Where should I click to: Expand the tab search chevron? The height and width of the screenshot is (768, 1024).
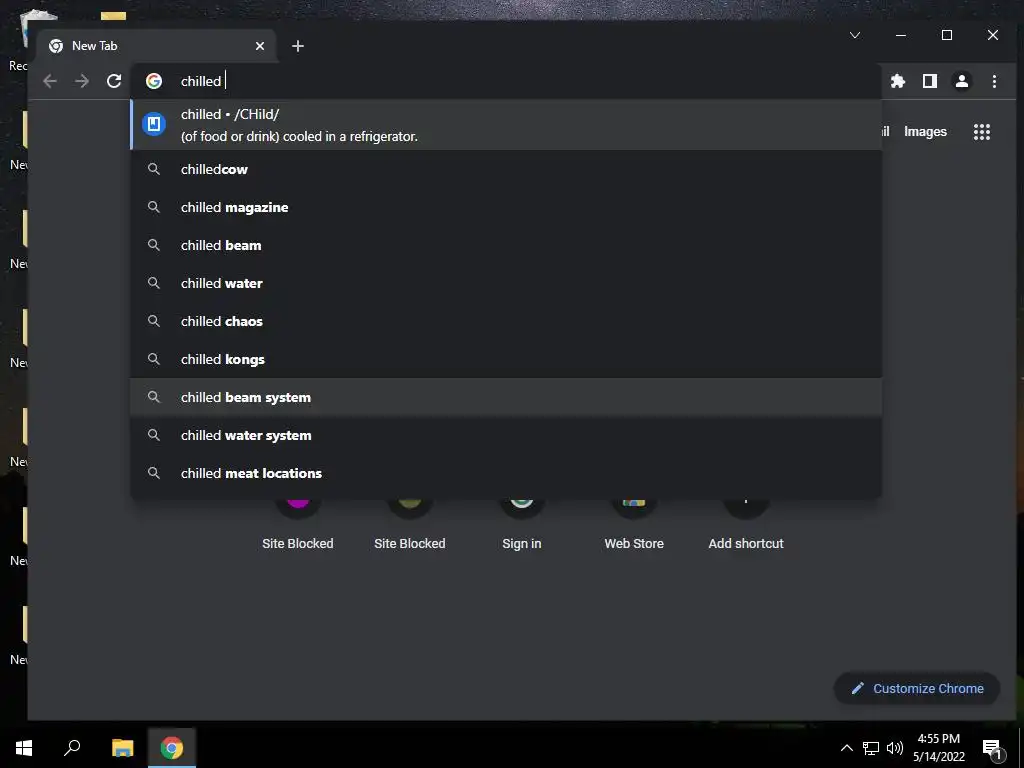(x=855, y=35)
